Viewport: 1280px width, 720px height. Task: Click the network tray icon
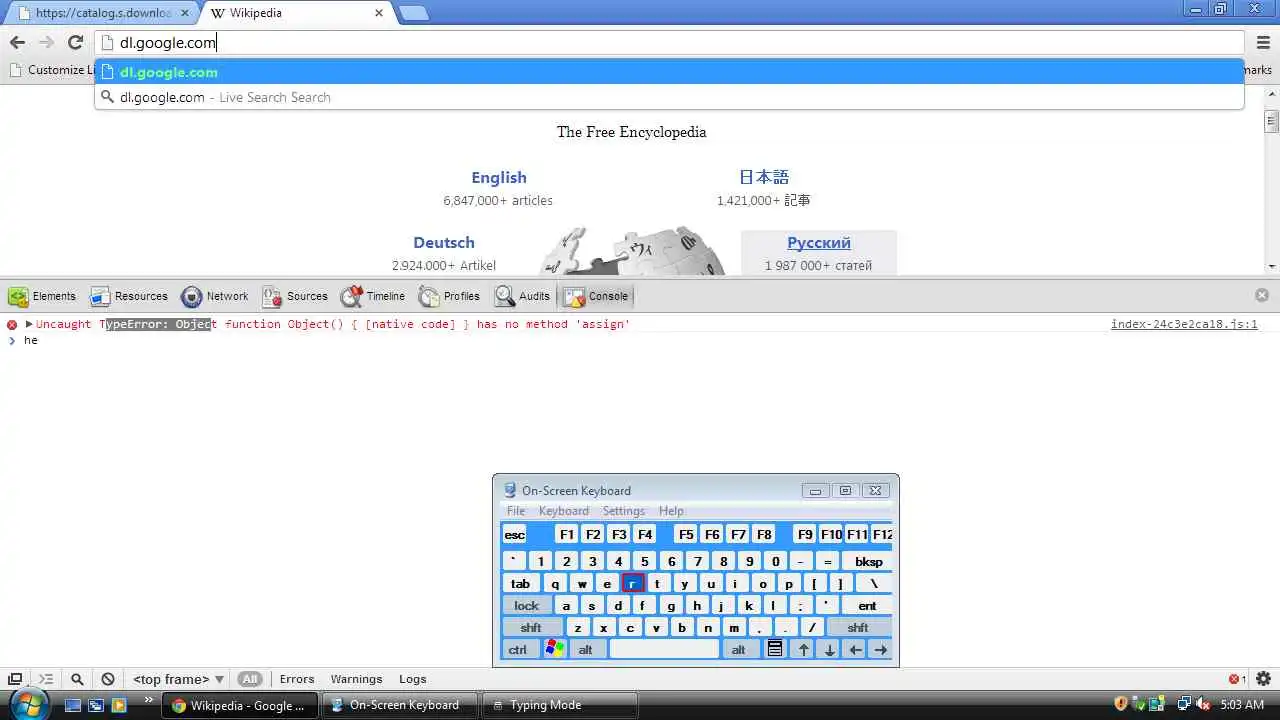click(x=1183, y=705)
